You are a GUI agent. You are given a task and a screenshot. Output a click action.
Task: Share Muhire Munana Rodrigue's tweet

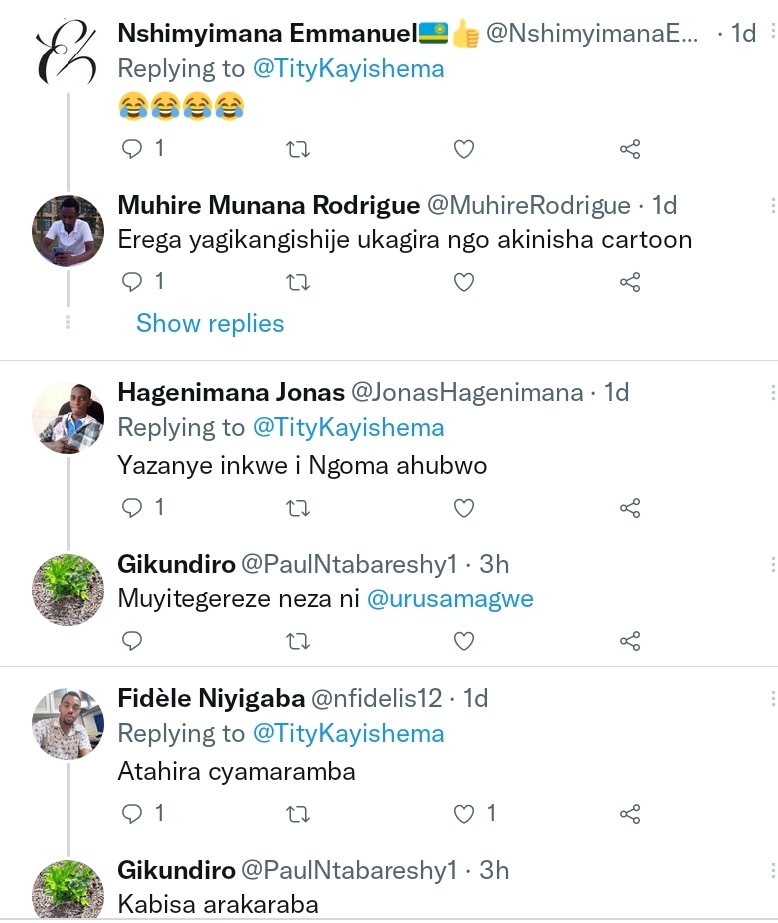(629, 282)
